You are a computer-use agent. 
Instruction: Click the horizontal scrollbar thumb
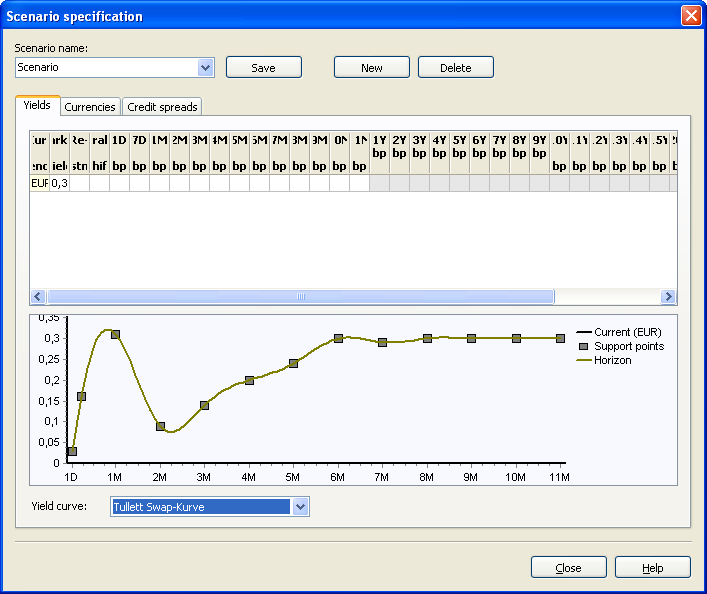(300, 297)
